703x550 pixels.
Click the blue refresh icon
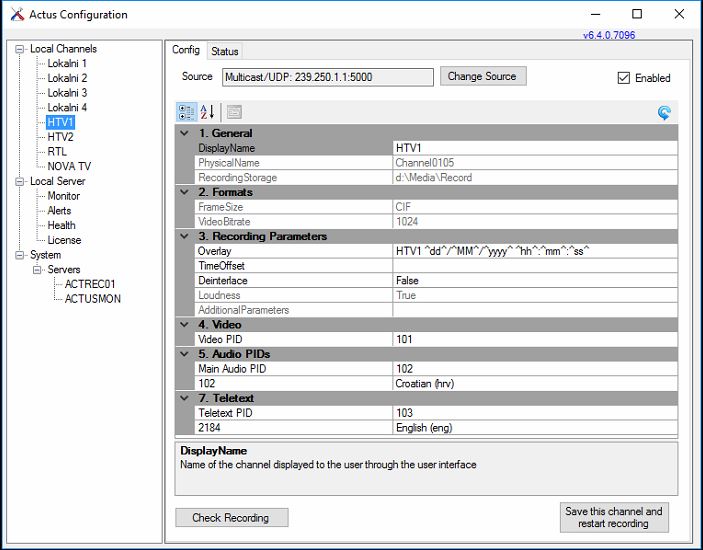pos(664,113)
